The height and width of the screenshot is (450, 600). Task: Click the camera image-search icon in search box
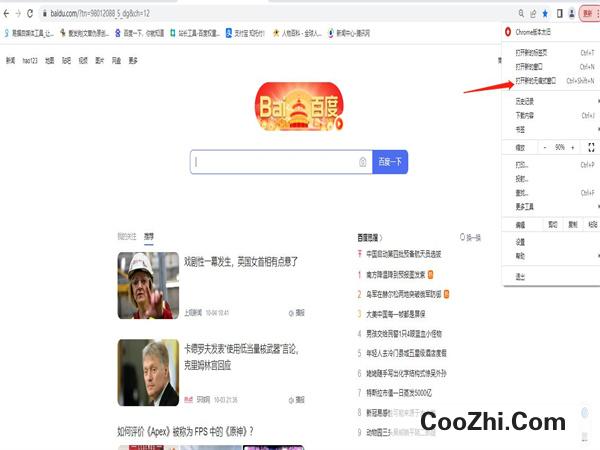(363, 162)
